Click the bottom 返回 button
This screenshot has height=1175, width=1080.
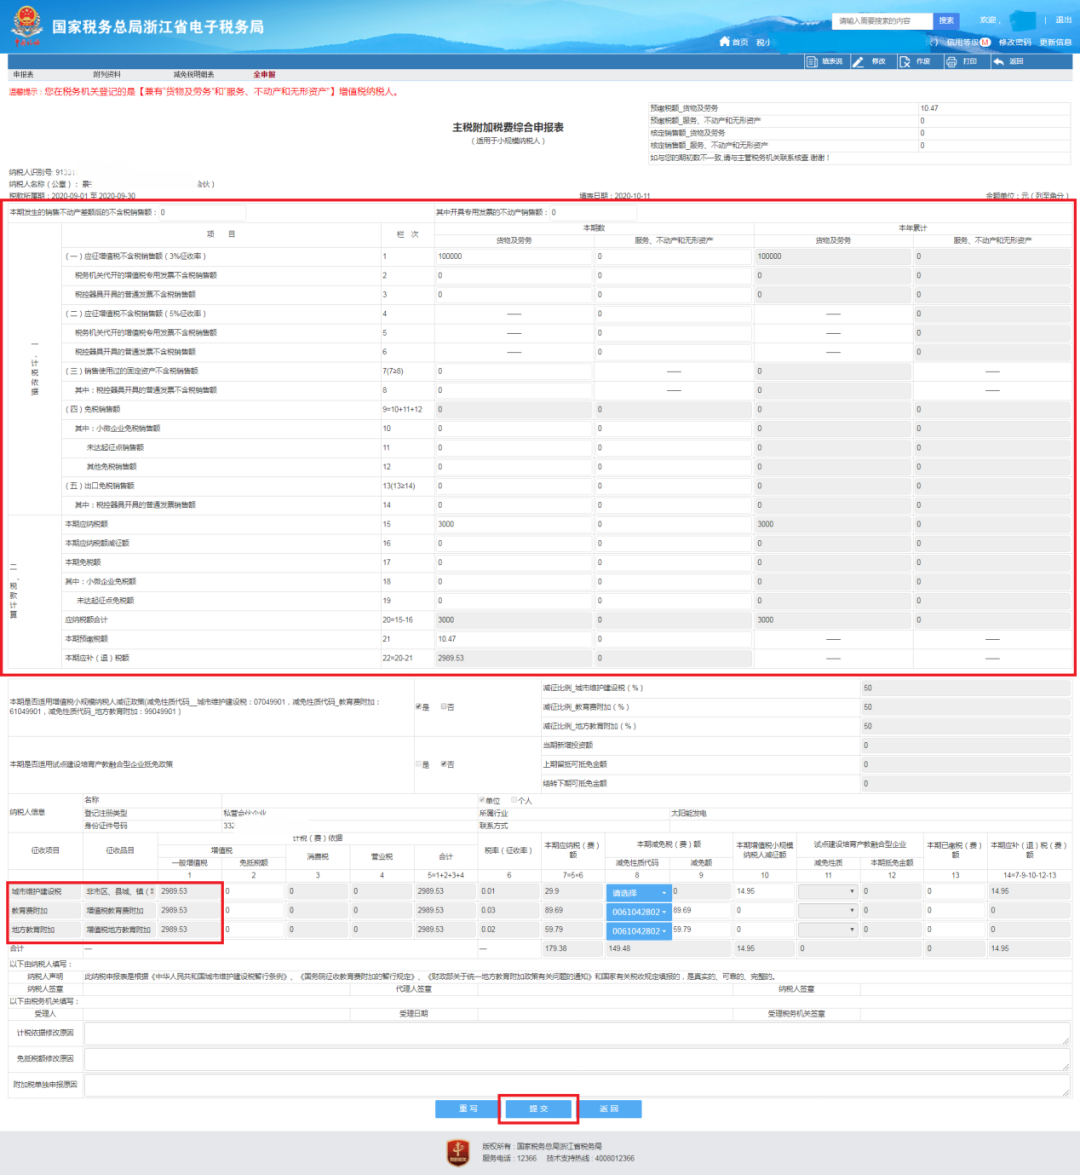pyautogui.click(x=609, y=1108)
